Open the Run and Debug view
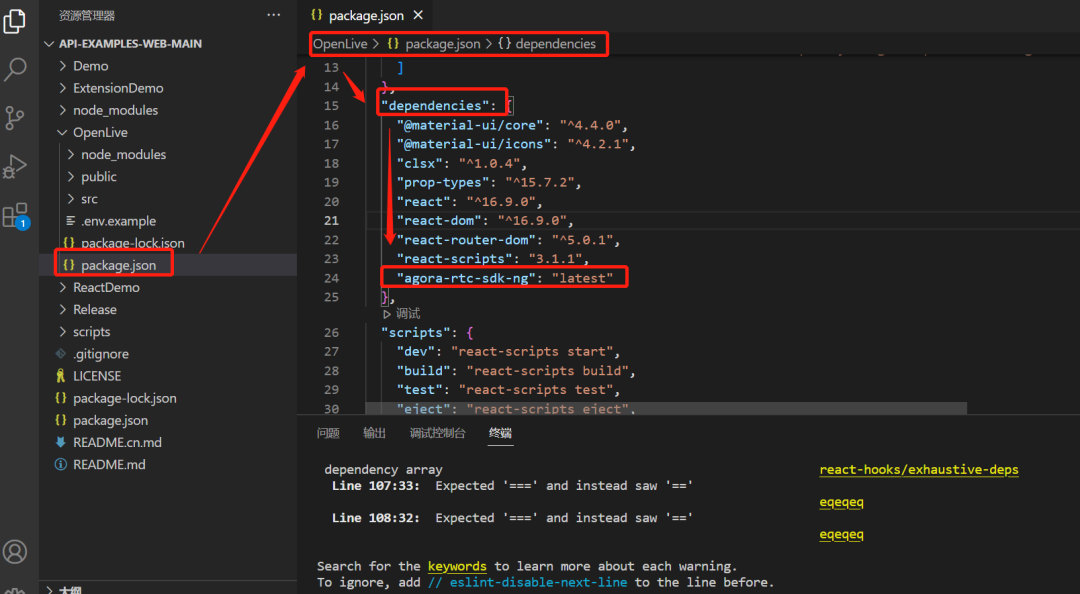 point(14,166)
